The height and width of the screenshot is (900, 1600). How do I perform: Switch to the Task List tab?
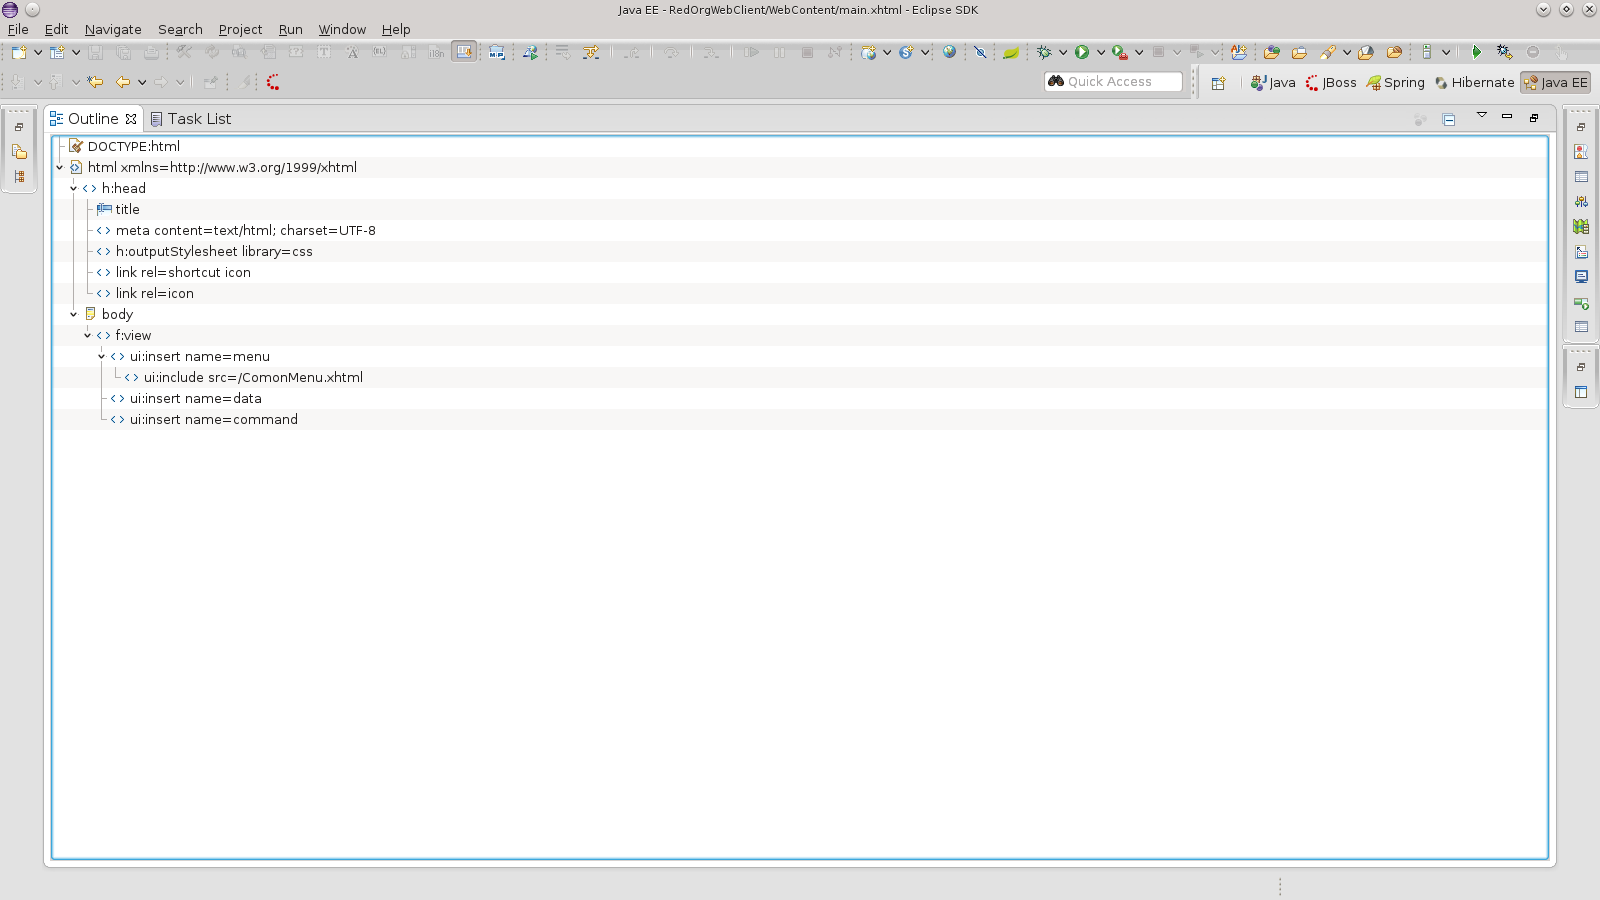click(x=191, y=118)
